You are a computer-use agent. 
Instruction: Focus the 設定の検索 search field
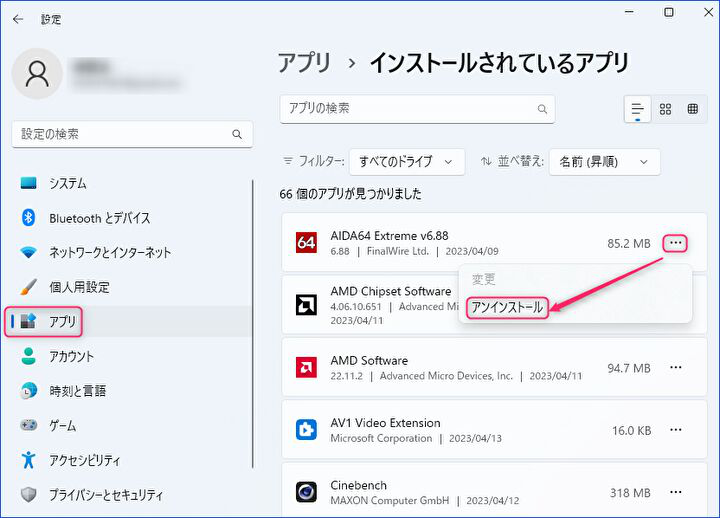tap(132, 135)
